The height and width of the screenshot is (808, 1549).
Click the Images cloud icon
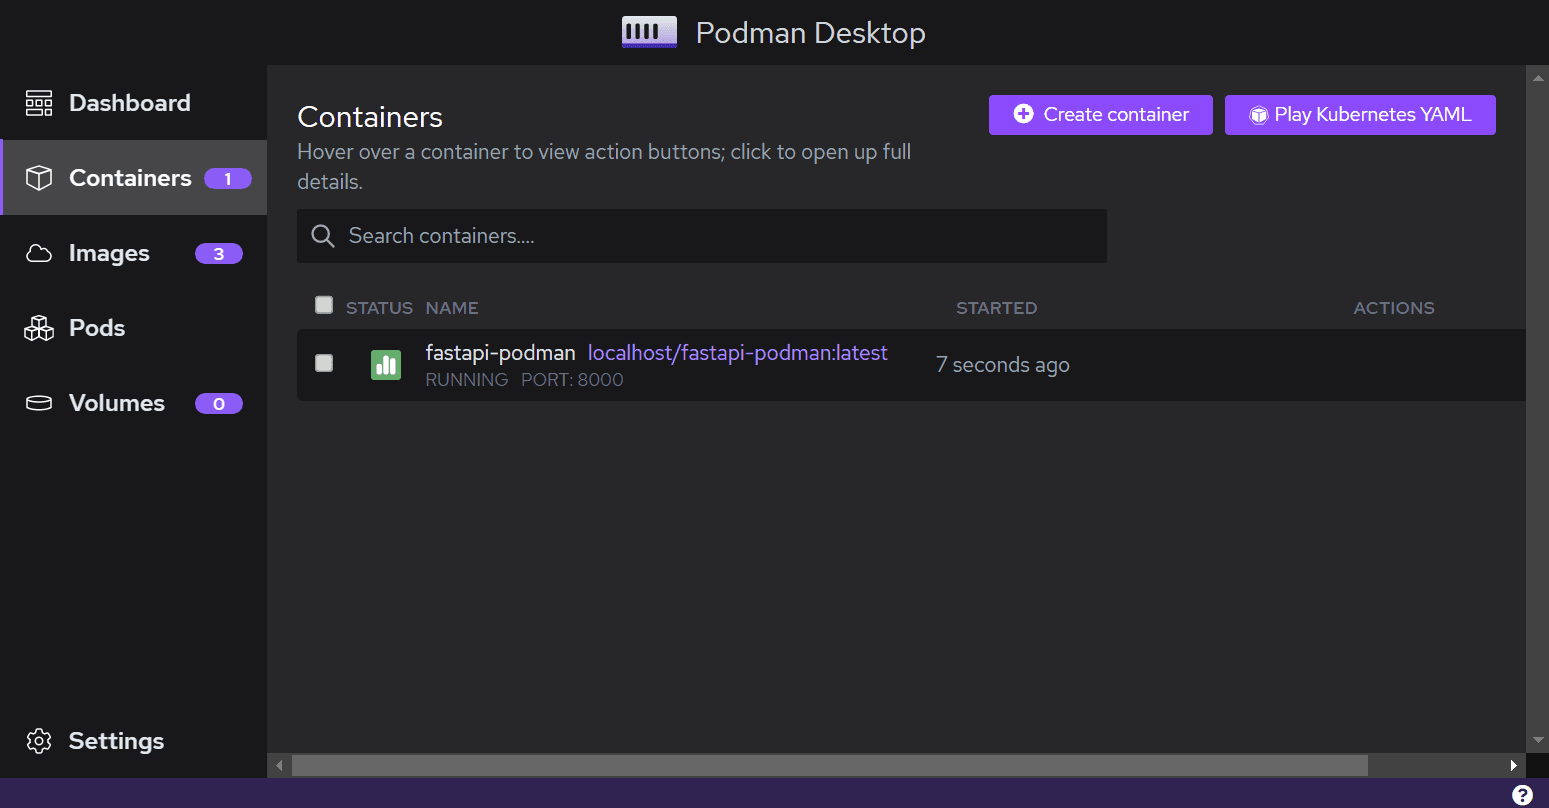coord(39,253)
